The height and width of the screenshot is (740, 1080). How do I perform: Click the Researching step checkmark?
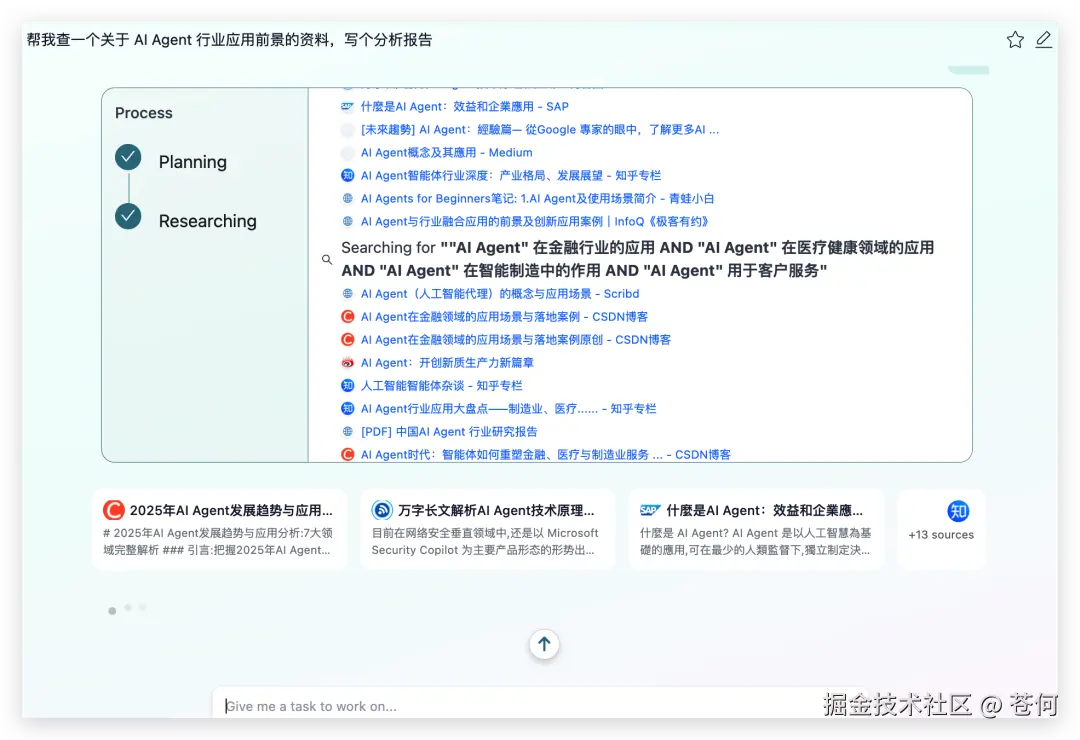pyautogui.click(x=128, y=216)
